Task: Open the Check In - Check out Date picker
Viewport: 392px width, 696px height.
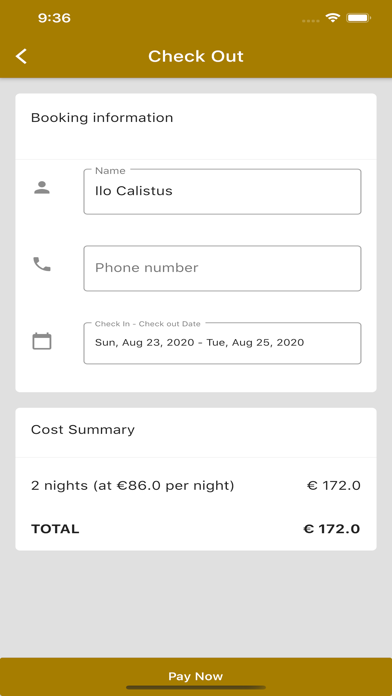Action: (x=222, y=343)
